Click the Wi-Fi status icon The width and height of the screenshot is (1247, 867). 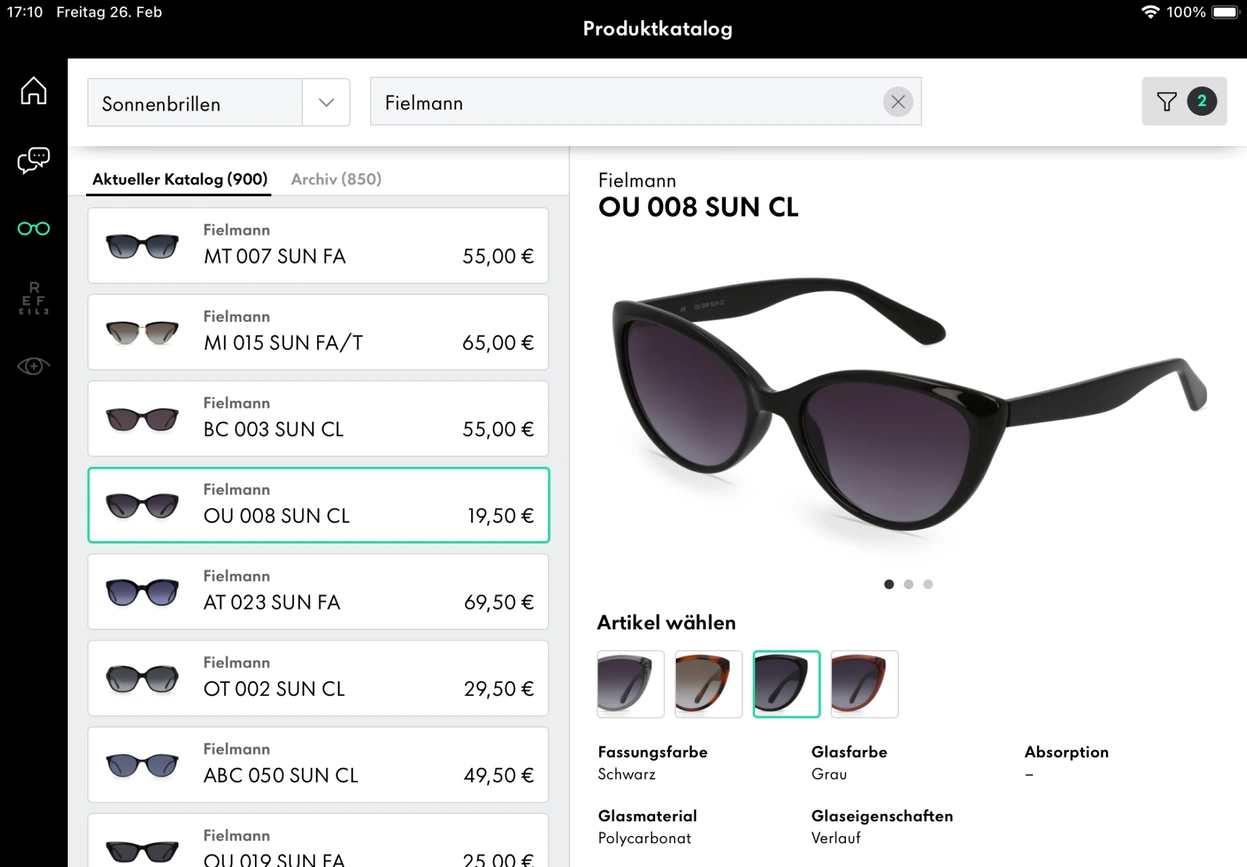(x=1150, y=12)
